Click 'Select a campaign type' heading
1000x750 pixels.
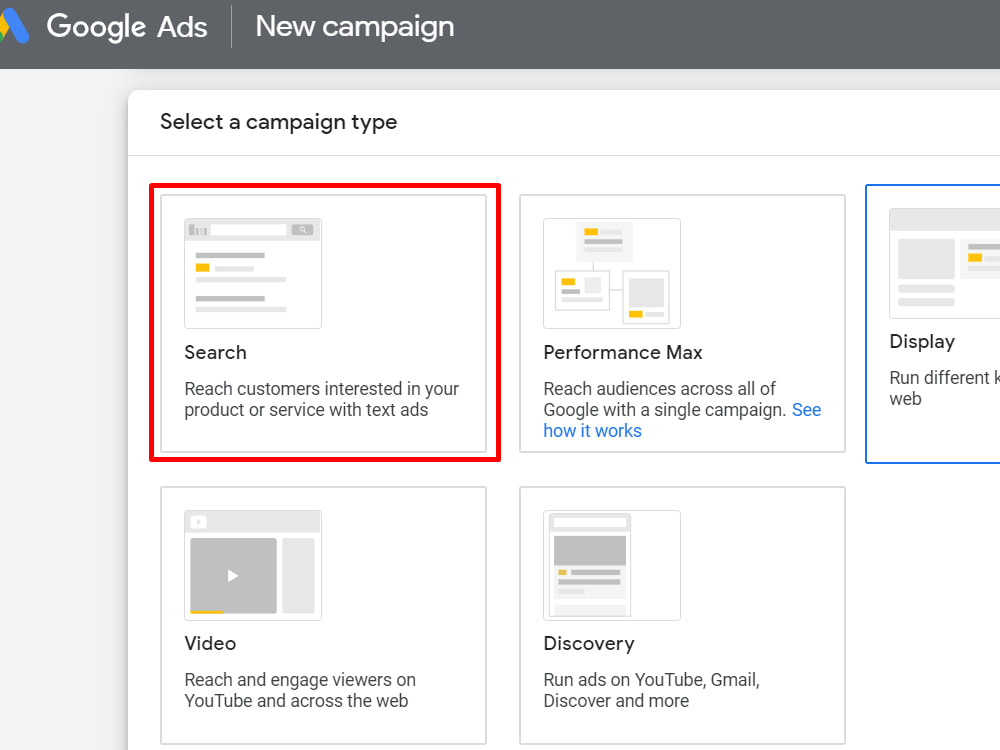[279, 122]
